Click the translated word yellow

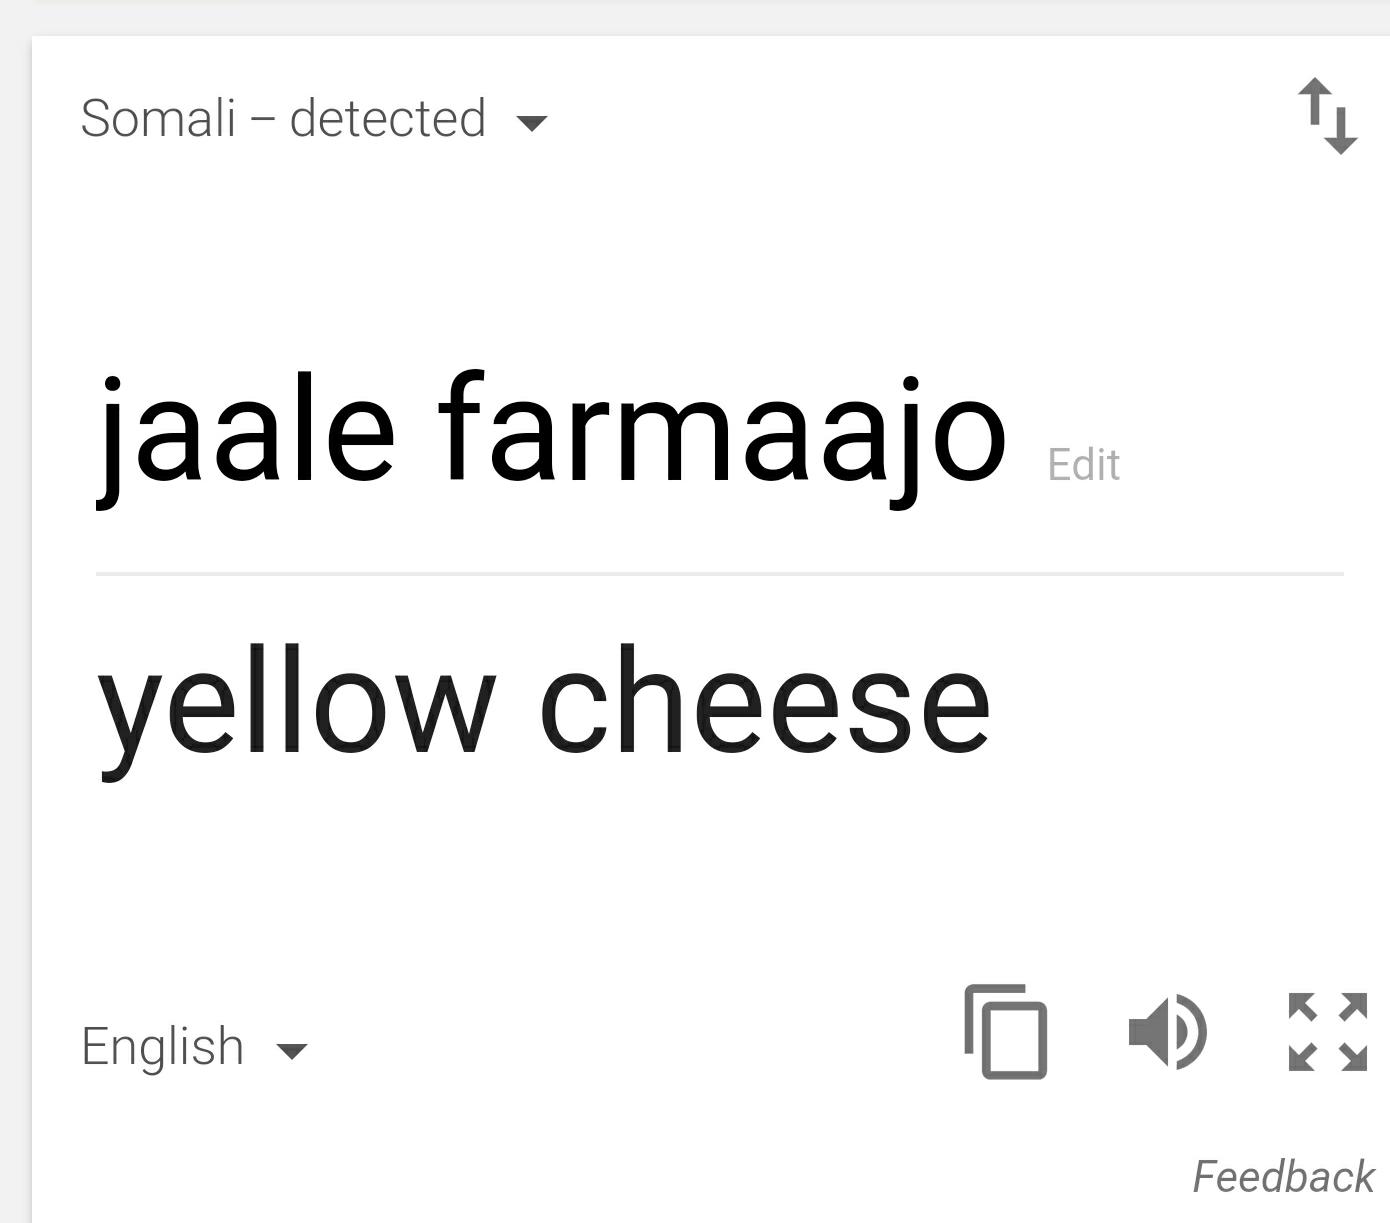tap(297, 708)
